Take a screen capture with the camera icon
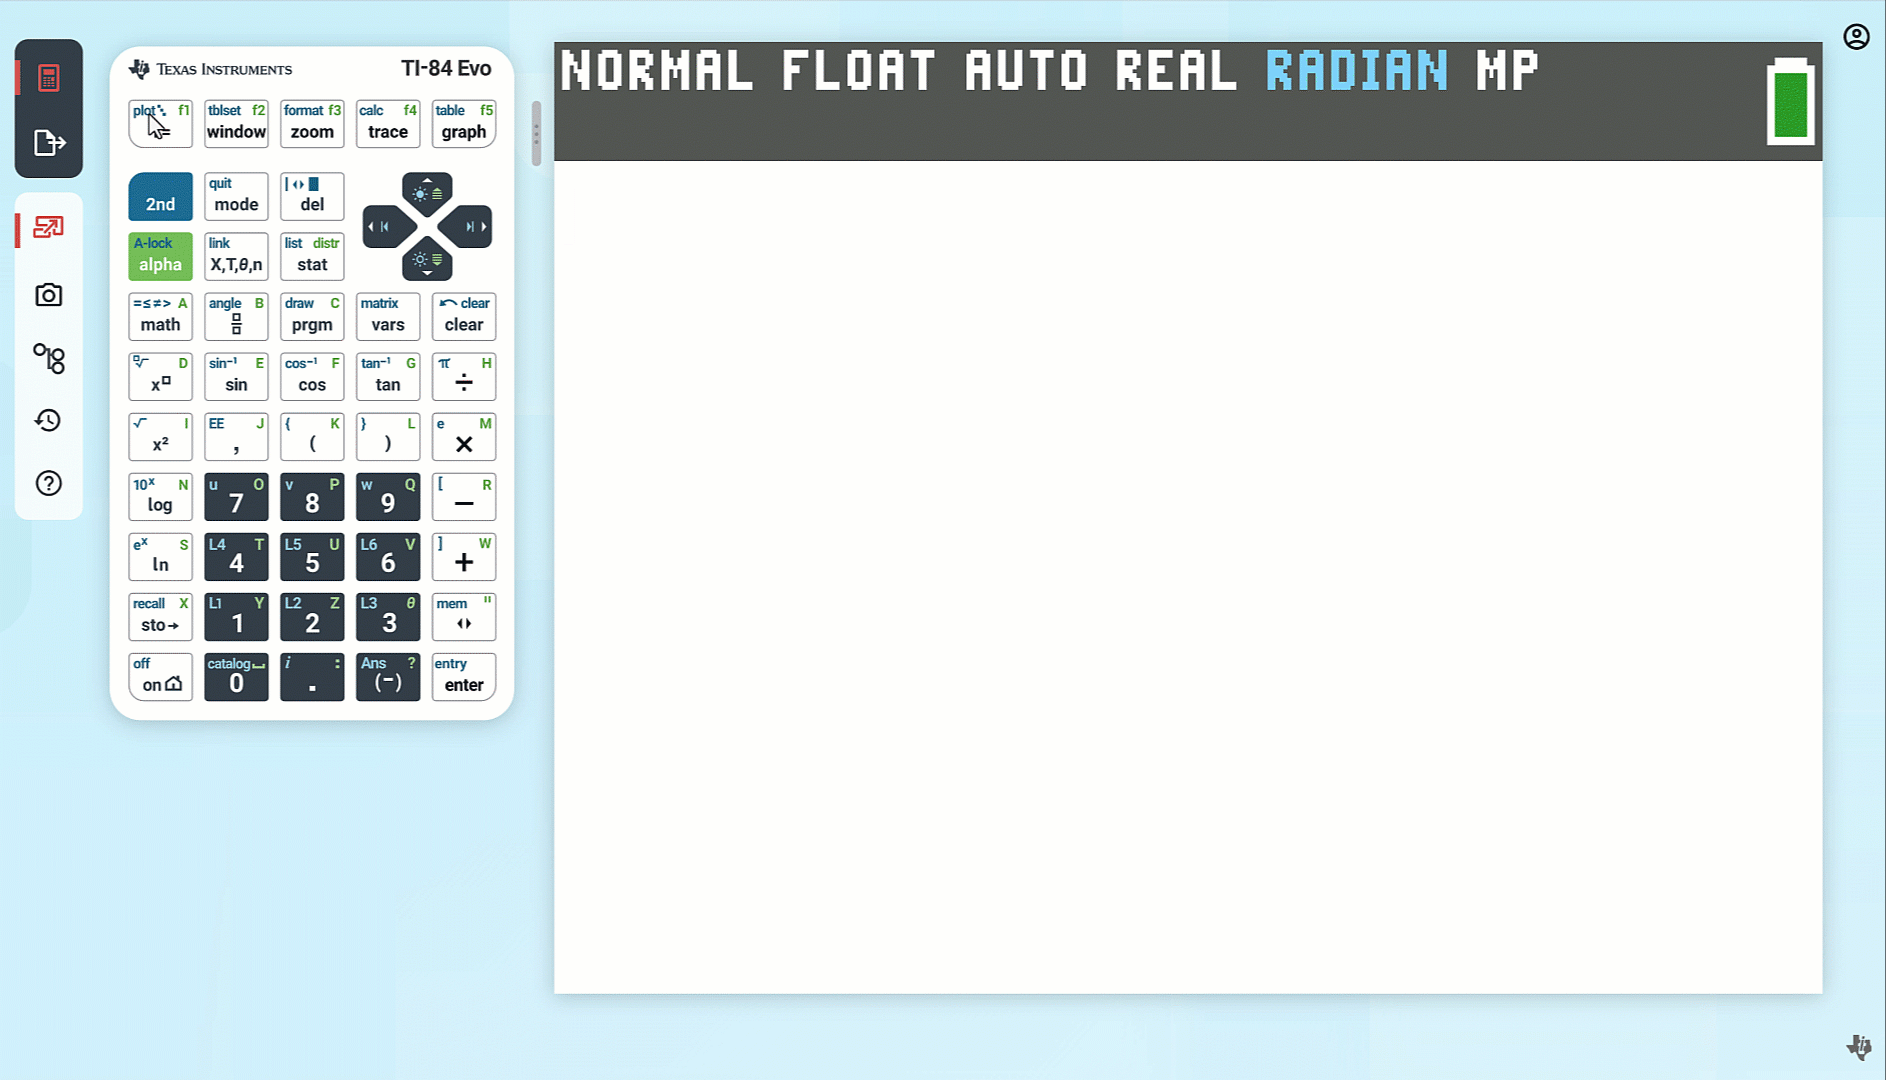The width and height of the screenshot is (1886, 1080). click(x=48, y=295)
